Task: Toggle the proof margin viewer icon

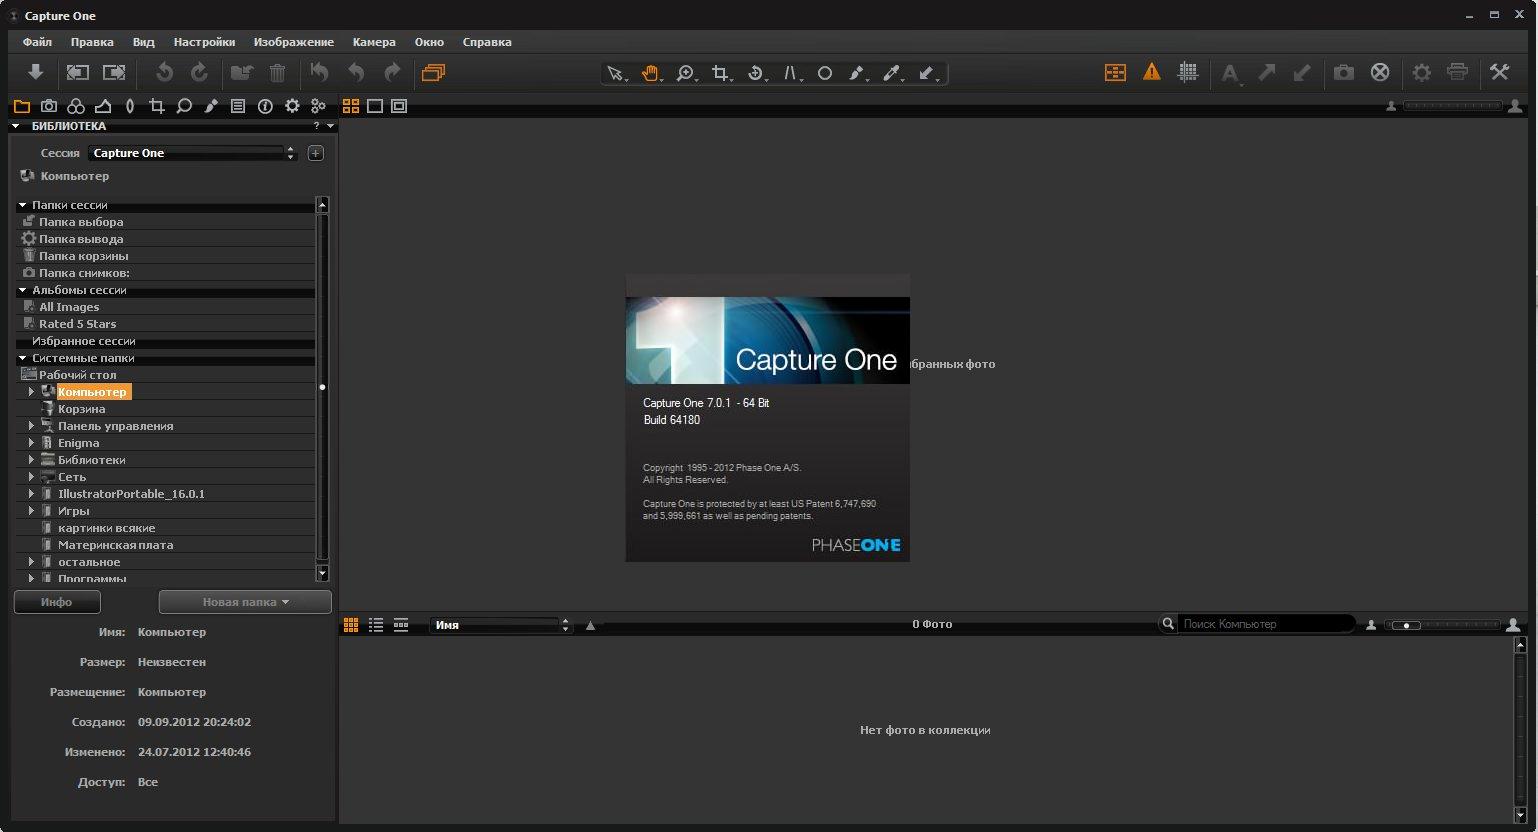Action: 399,106
